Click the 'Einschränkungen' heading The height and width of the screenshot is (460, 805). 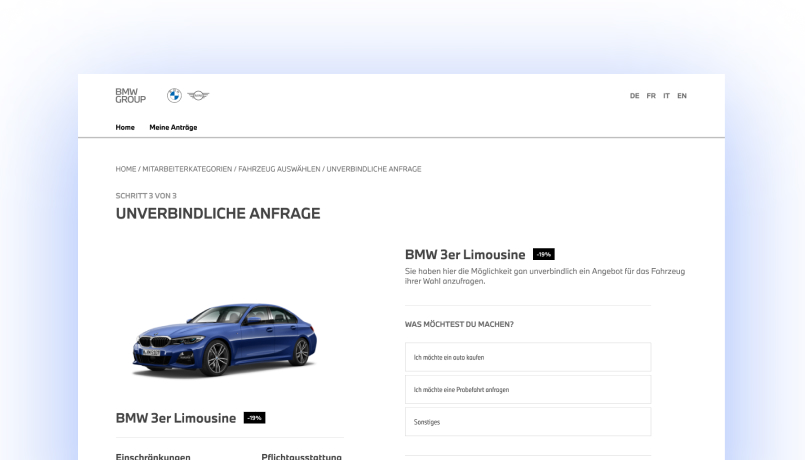click(x=153, y=456)
